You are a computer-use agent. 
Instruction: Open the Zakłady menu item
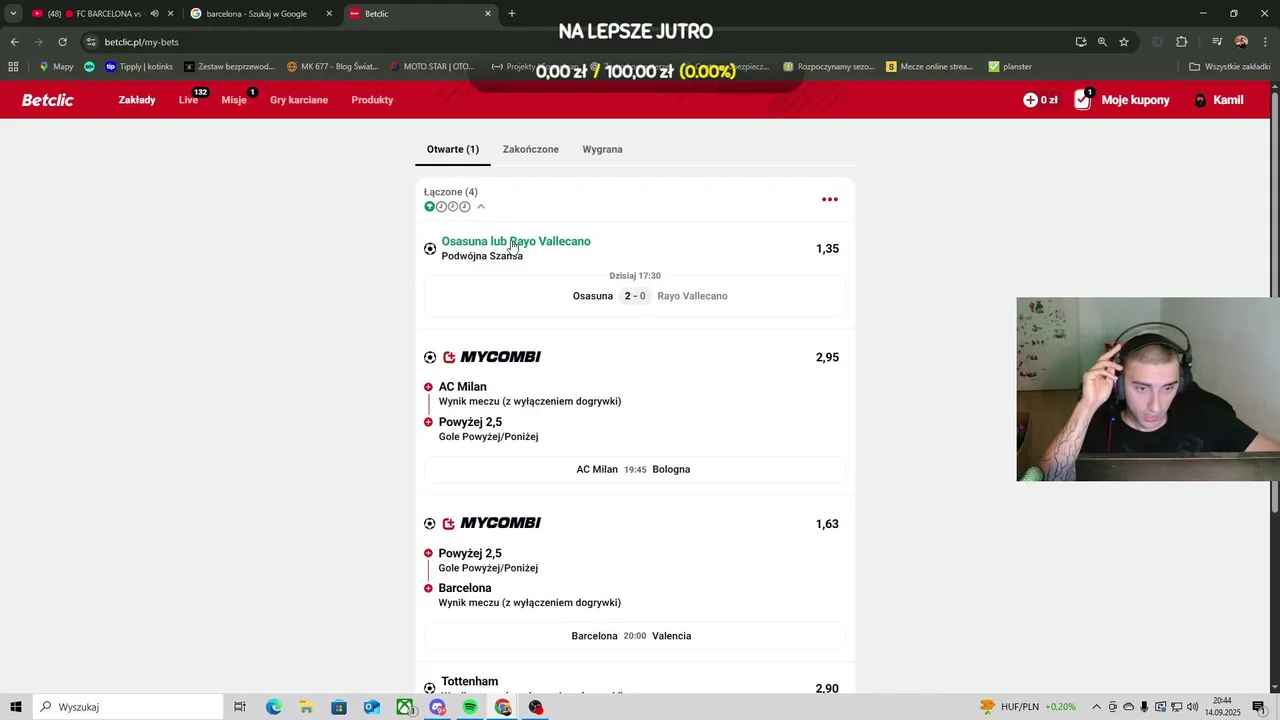click(137, 100)
